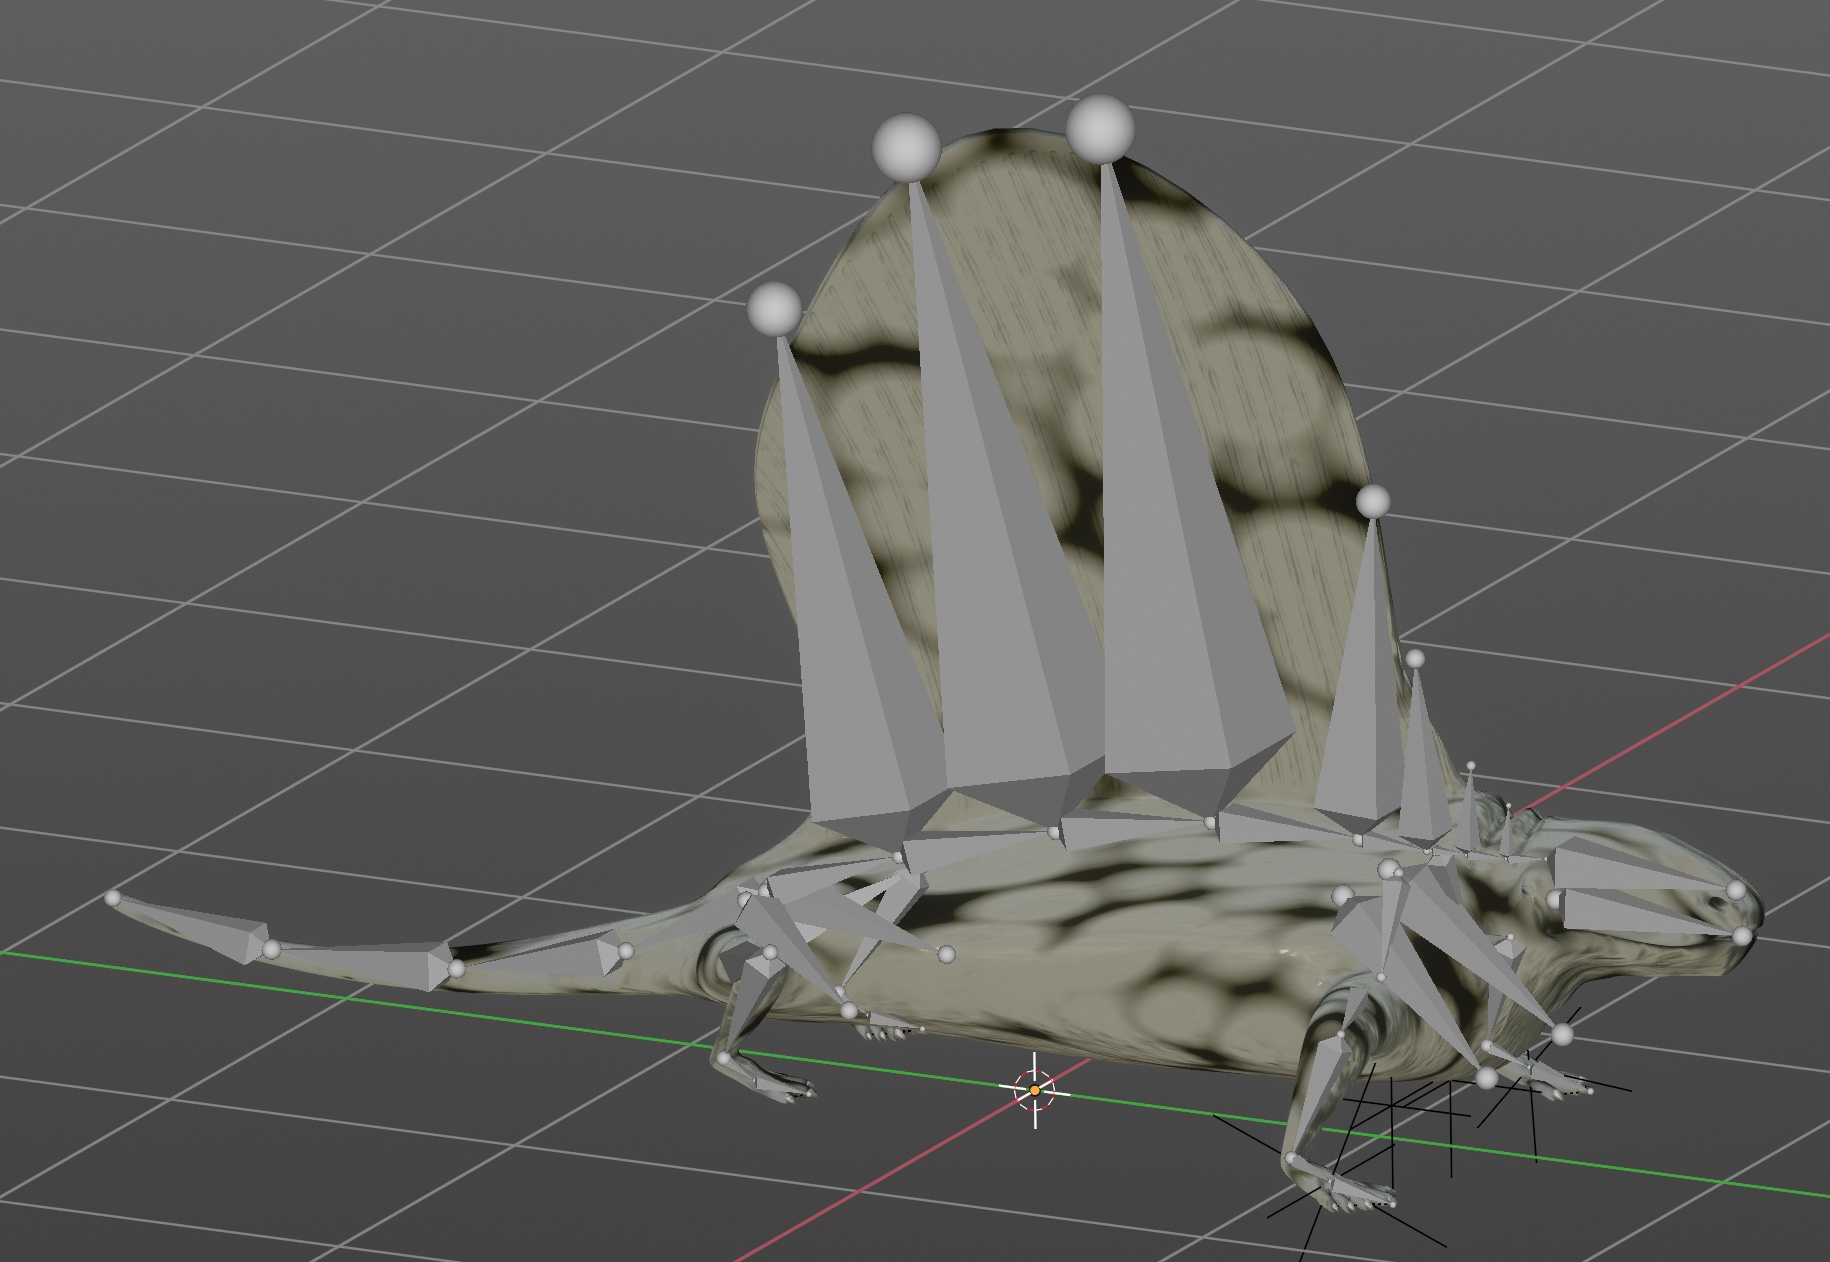Click the joint sphere at the tail's end
Viewport: 1830px width, 1262px height.
tap(112, 899)
